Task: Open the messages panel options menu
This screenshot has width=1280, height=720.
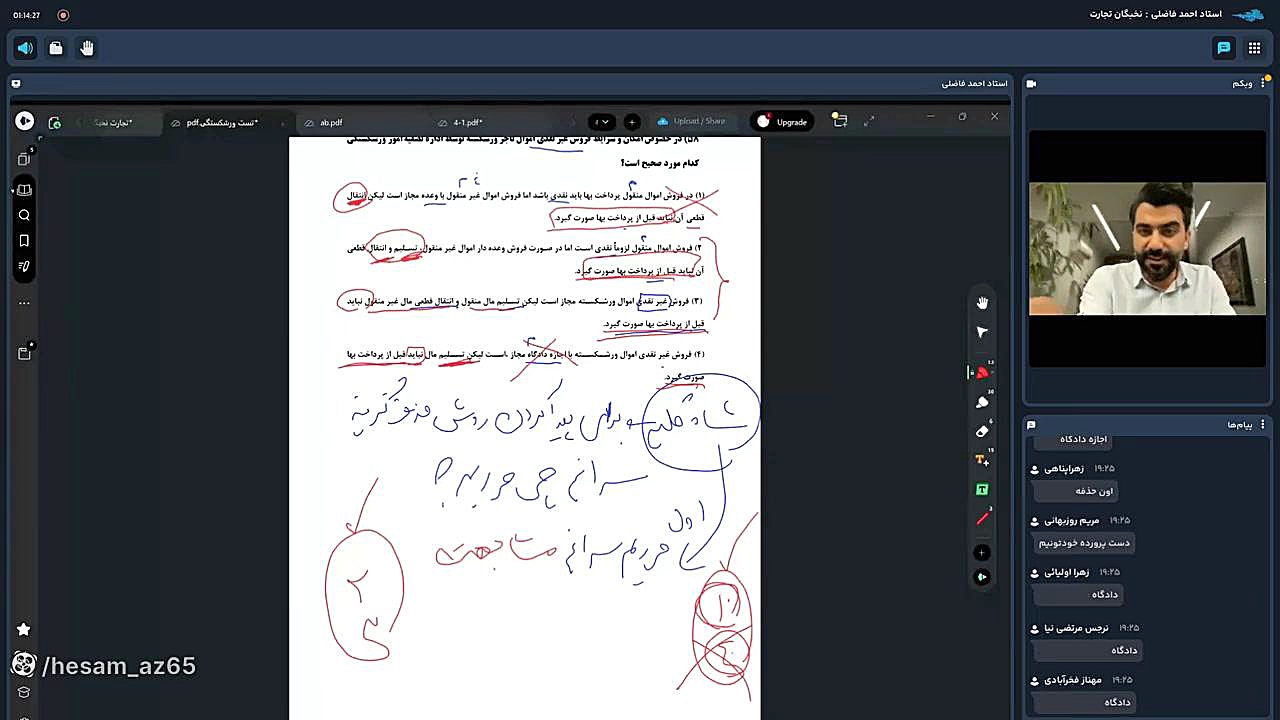Action: pyautogui.click(x=1263, y=424)
